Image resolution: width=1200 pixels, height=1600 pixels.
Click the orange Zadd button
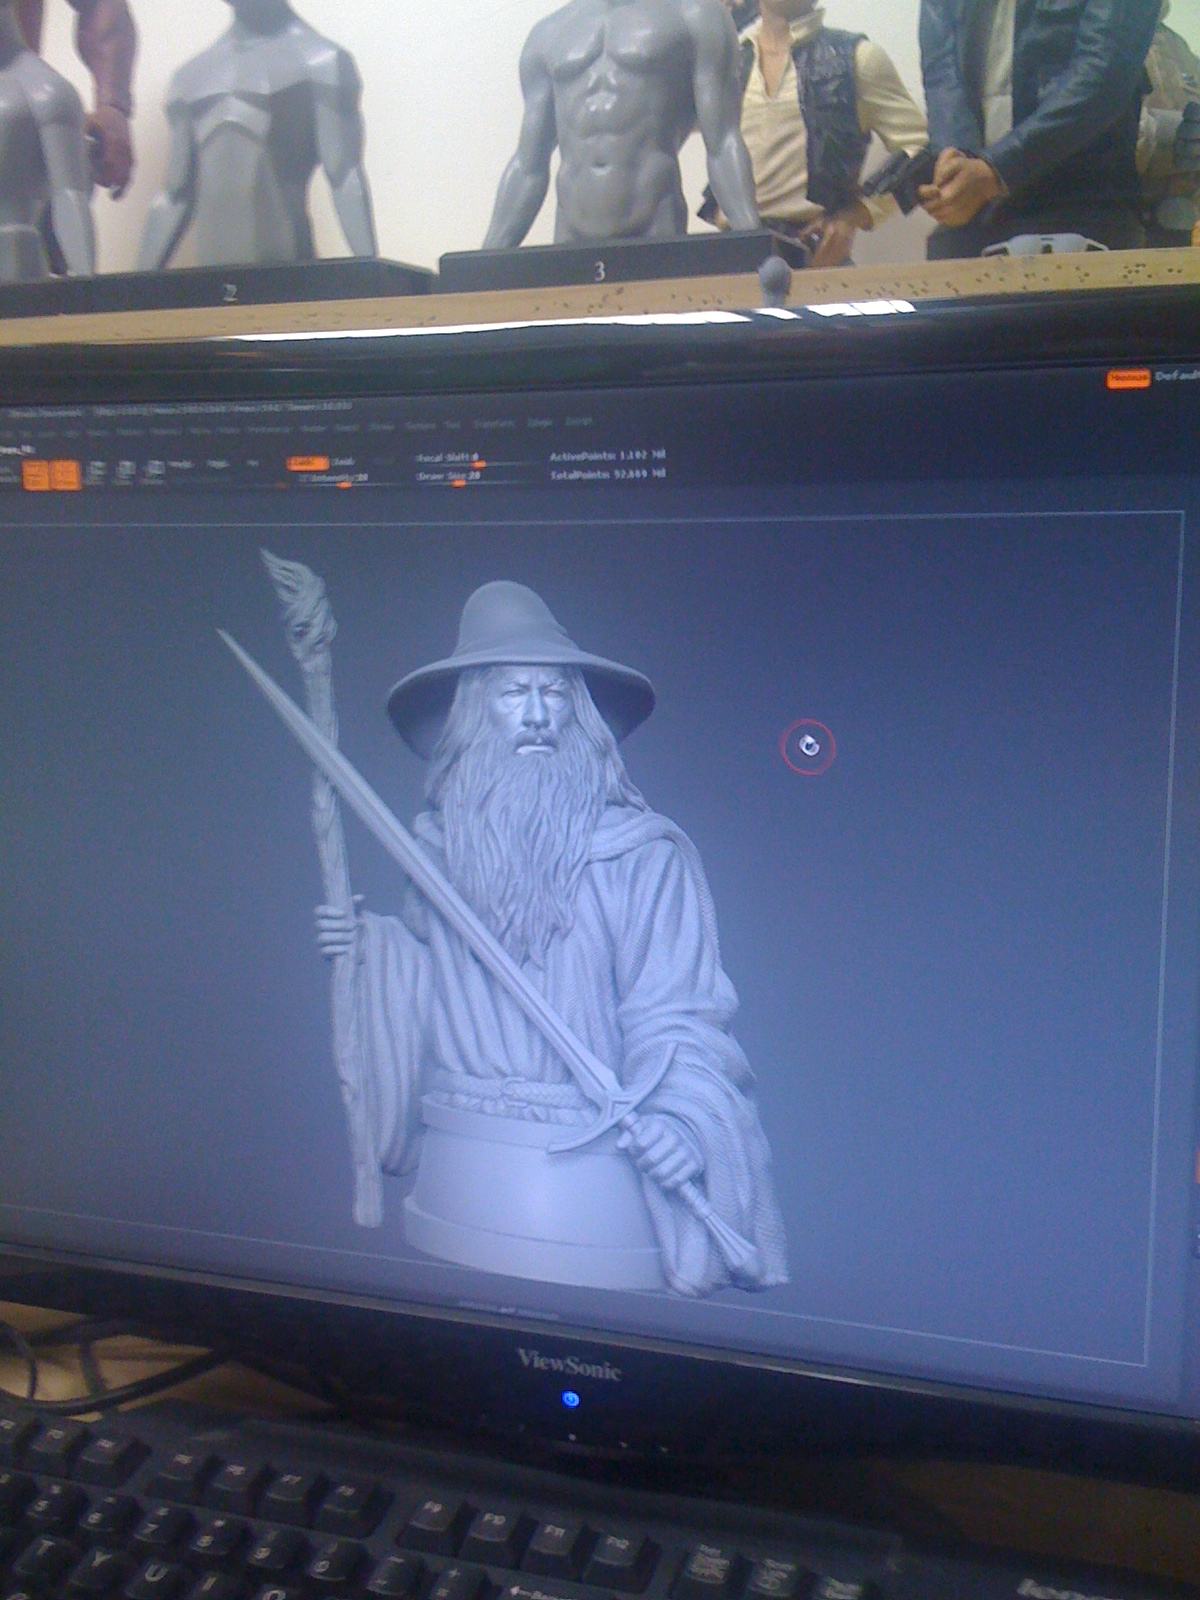click(306, 462)
